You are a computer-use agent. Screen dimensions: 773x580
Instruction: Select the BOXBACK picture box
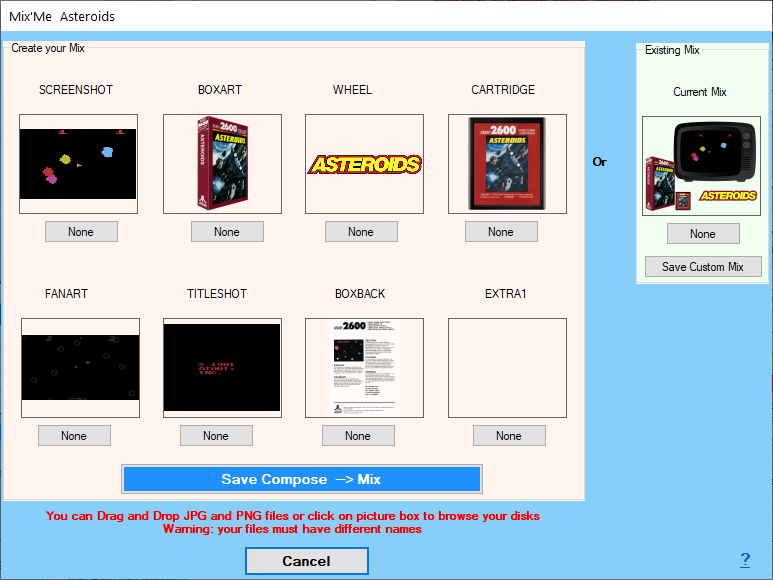(364, 368)
